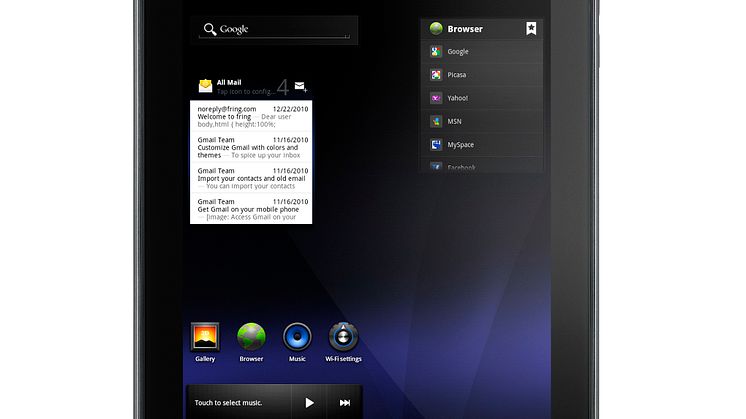This screenshot has height=419, width=746.
Task: Tap the Browser widget title
Action: coord(465,29)
